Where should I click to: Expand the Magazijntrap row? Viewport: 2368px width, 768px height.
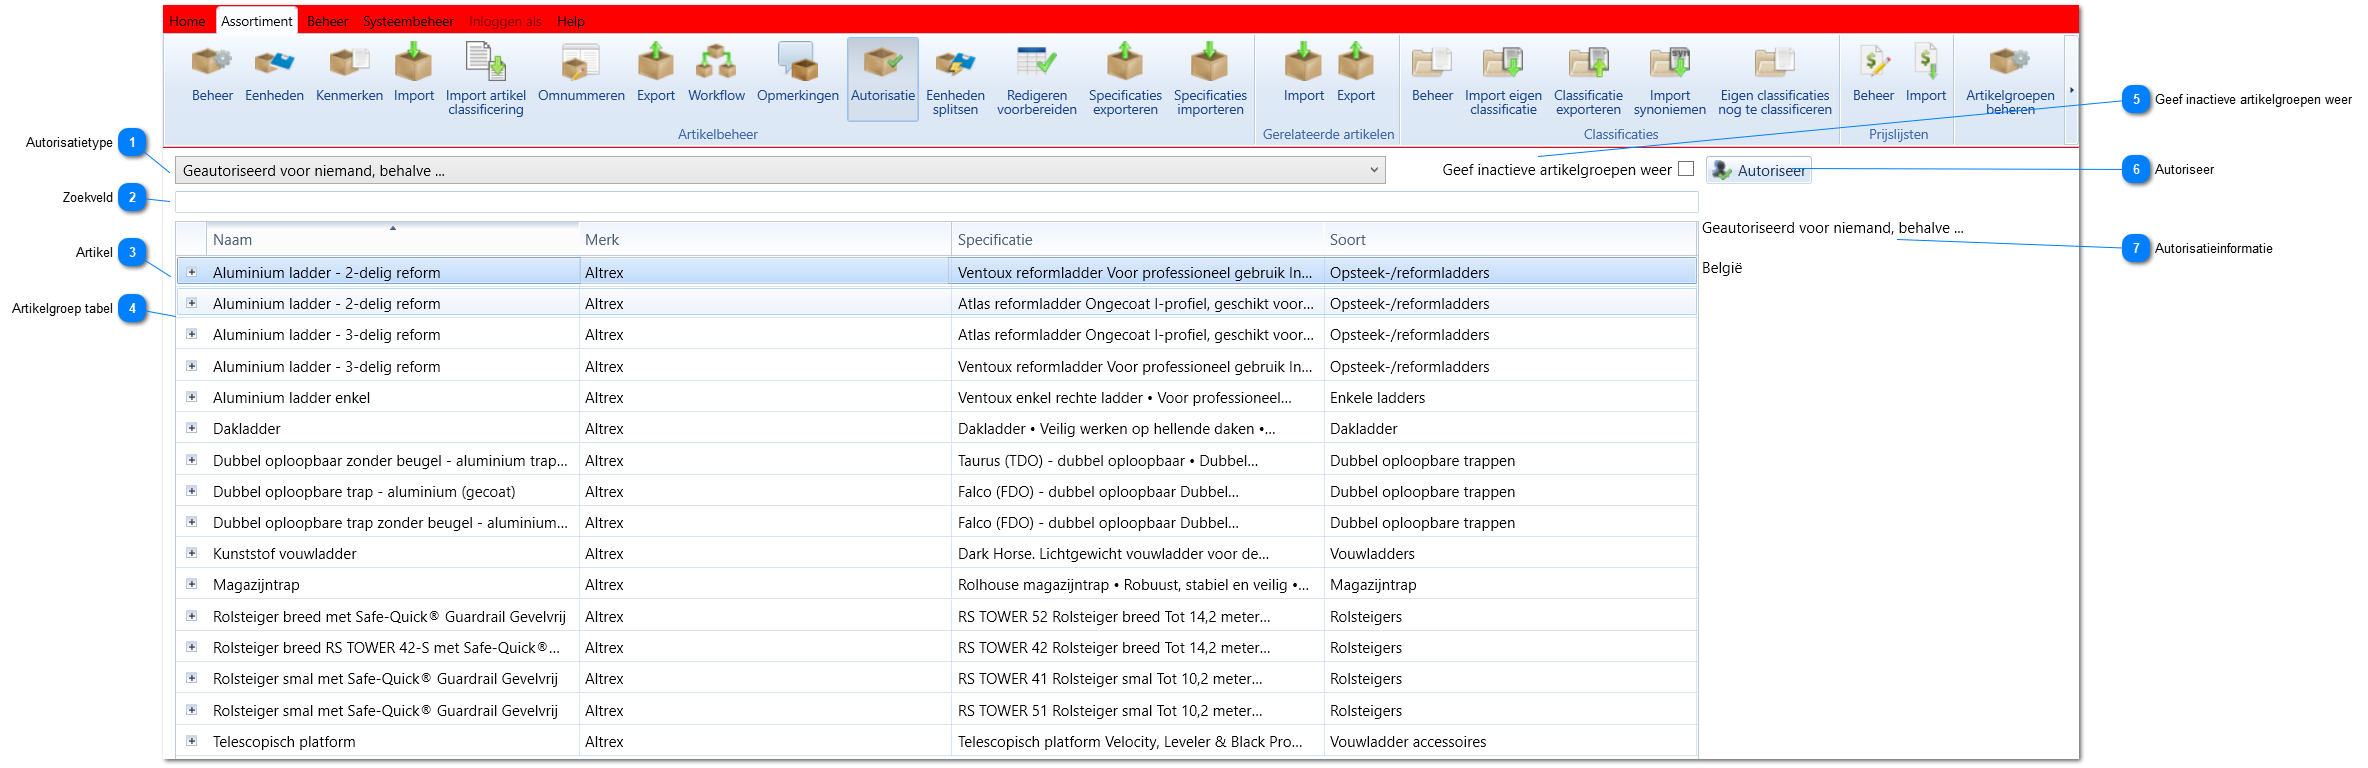coord(191,584)
